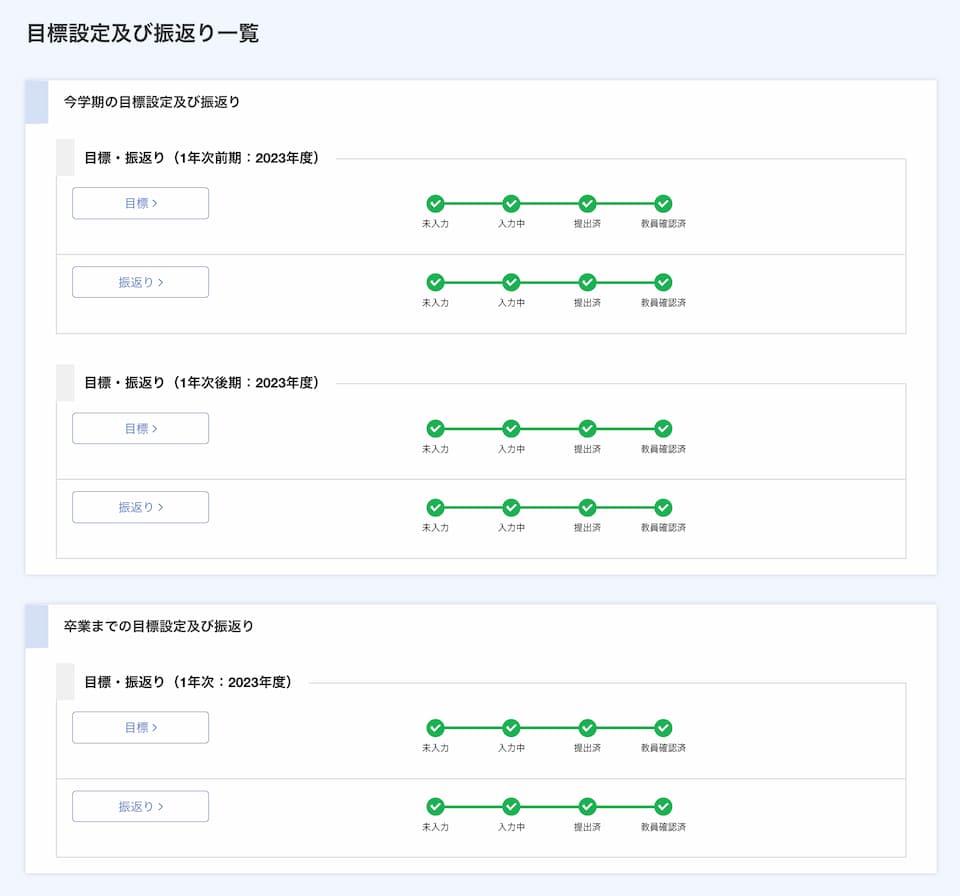
Task: Click 提出済 check icon in 1年次後期 目標 row
Action: click(587, 428)
